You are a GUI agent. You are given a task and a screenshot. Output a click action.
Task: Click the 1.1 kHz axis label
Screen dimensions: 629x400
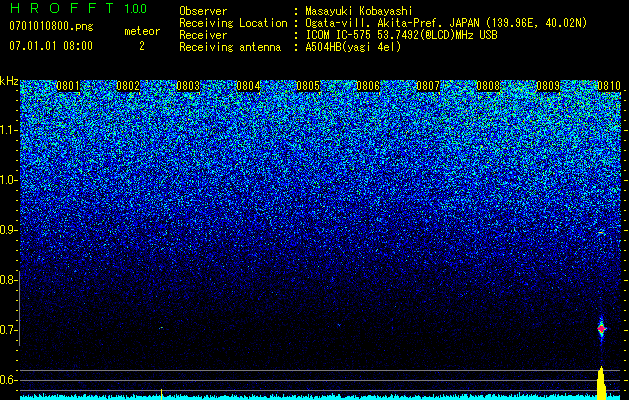(x=8, y=130)
